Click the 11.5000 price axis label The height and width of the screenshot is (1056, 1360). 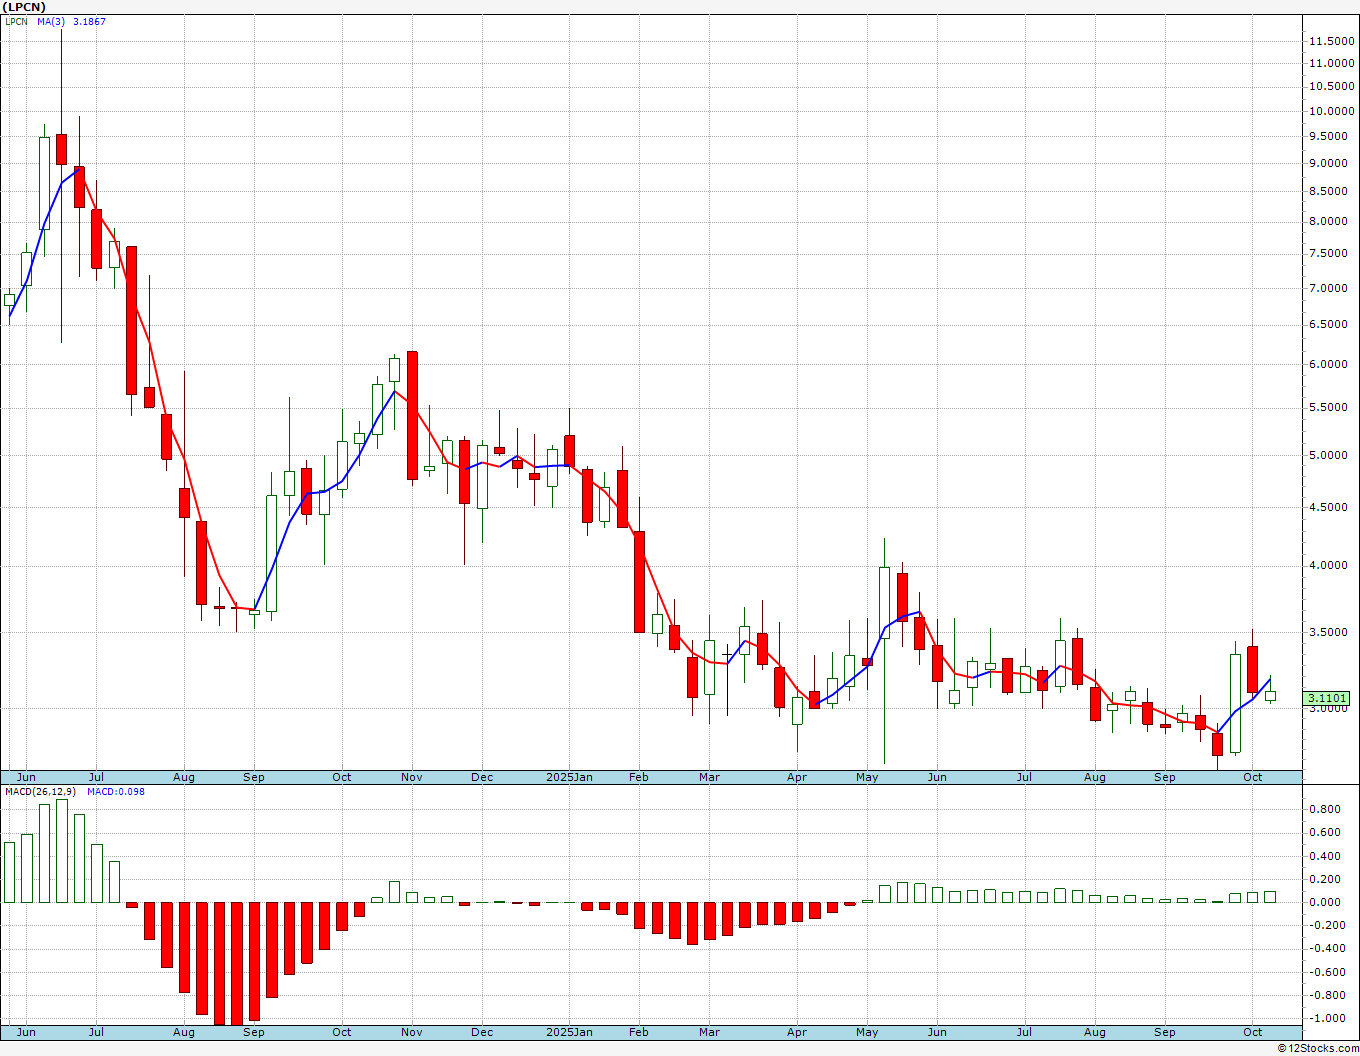[1331, 41]
